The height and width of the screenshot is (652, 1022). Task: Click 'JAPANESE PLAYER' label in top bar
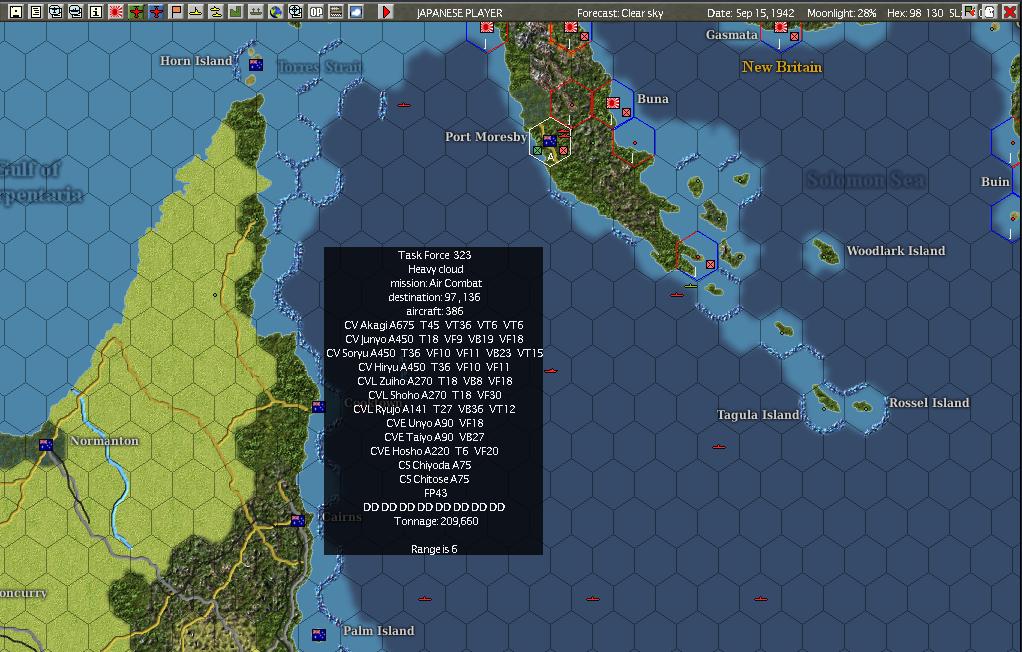[x=460, y=12]
